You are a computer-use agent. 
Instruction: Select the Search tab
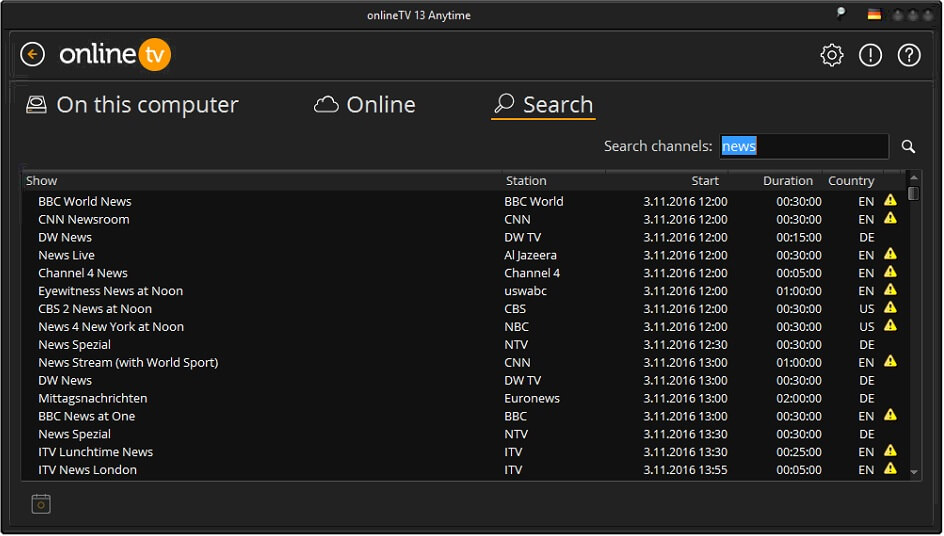[x=543, y=105]
